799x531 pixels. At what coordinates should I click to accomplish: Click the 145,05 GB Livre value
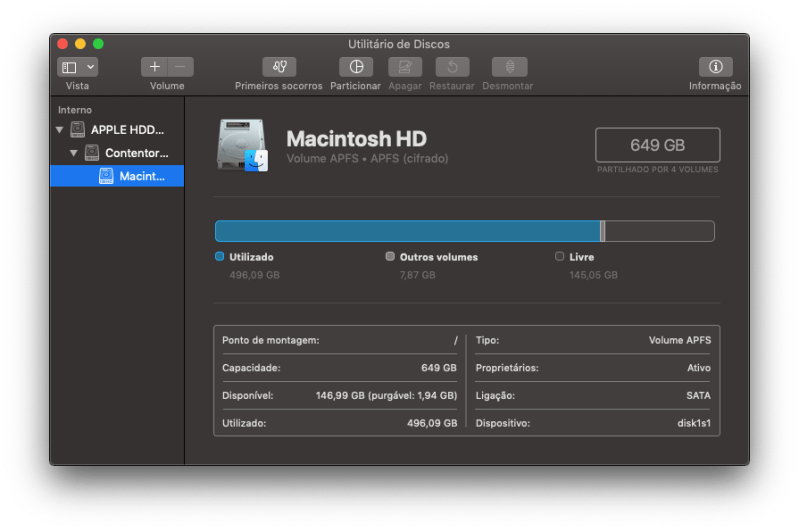point(593,275)
